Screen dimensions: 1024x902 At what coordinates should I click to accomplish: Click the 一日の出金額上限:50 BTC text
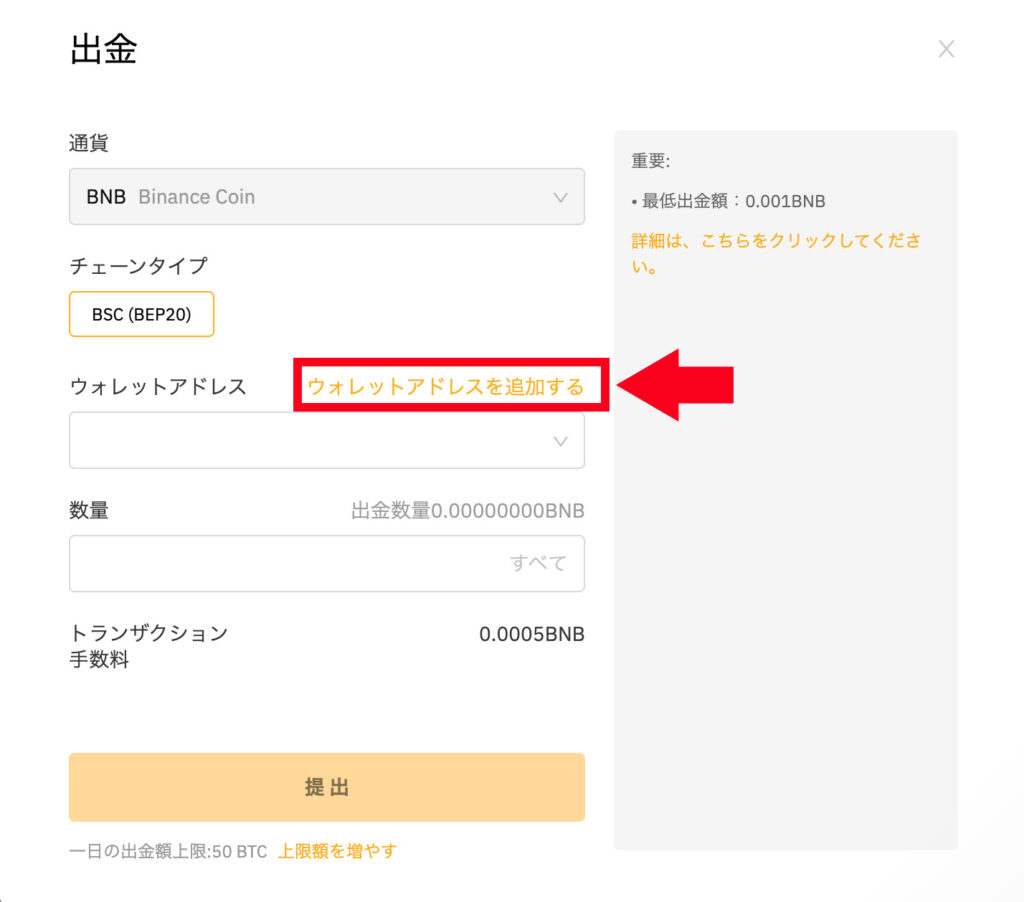point(168,851)
